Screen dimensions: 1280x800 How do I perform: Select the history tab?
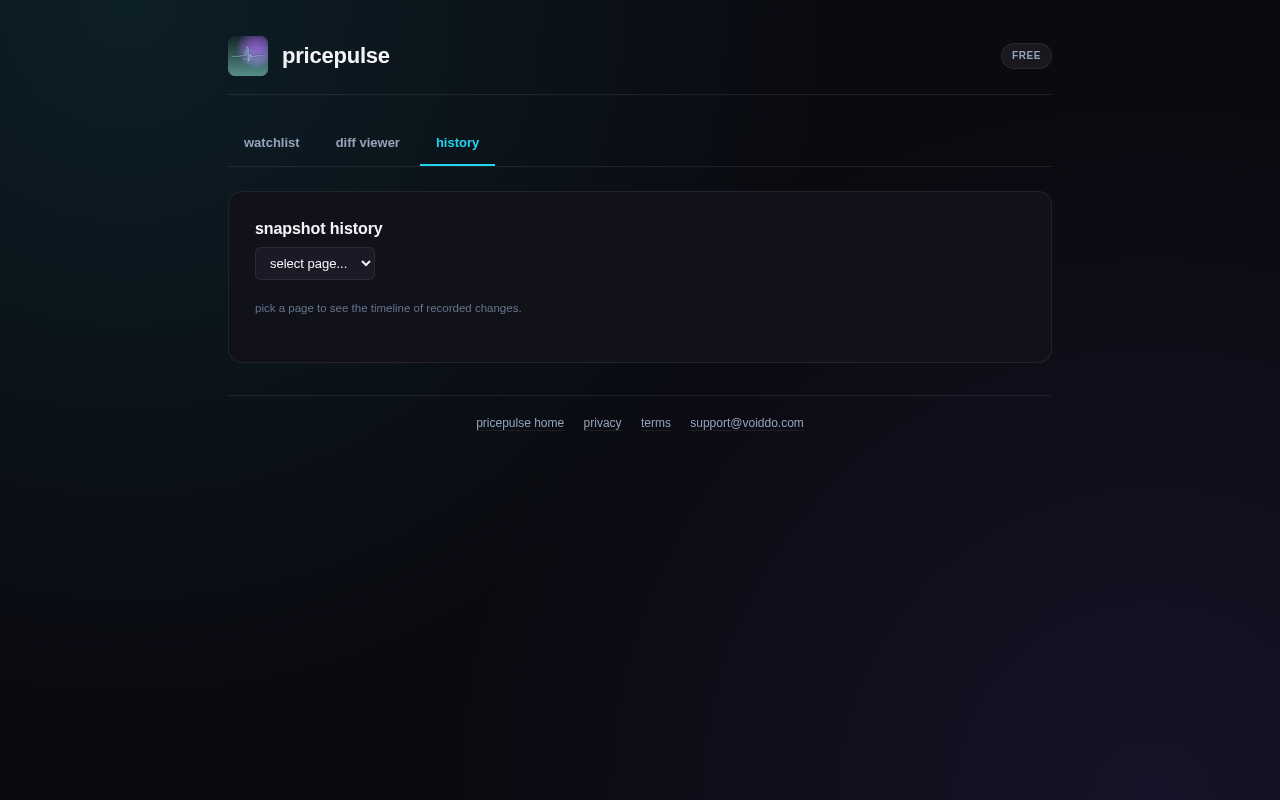[458, 143]
